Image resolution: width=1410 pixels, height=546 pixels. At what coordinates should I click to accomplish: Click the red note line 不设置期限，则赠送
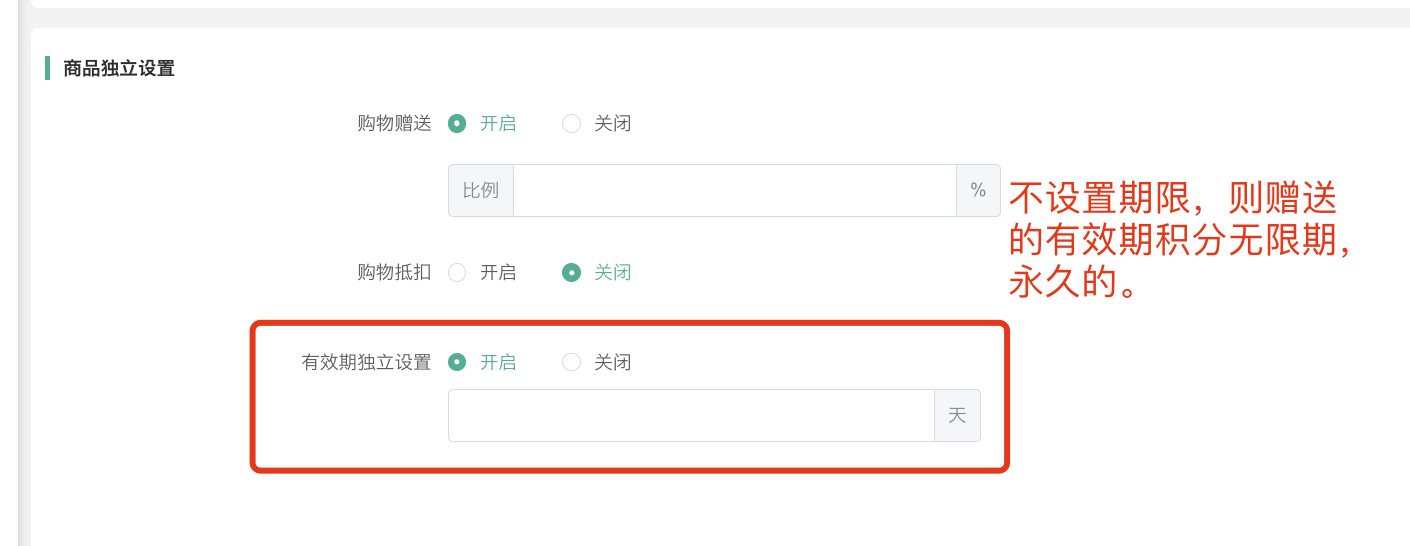1172,199
